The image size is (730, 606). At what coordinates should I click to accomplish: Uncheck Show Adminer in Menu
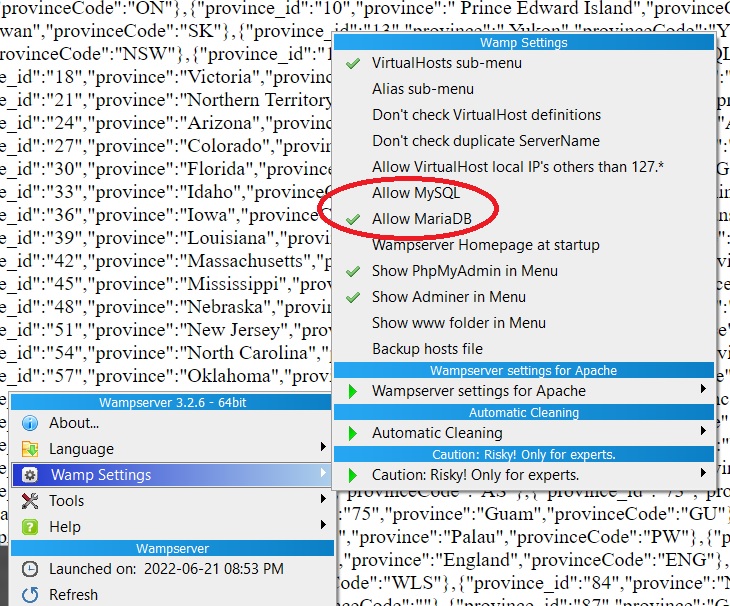(x=524, y=297)
